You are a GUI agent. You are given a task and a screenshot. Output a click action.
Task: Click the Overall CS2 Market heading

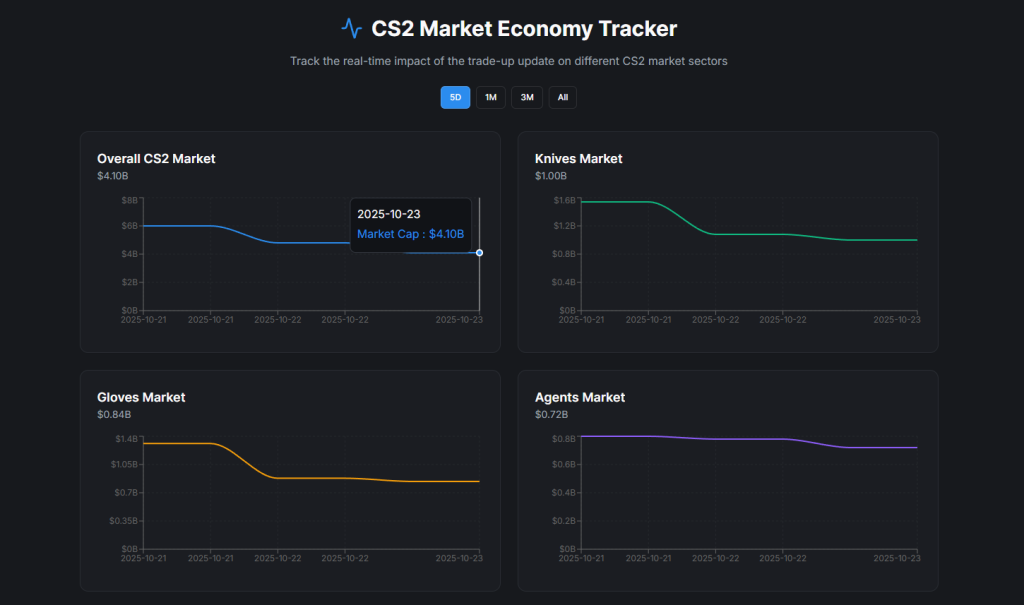coord(156,158)
